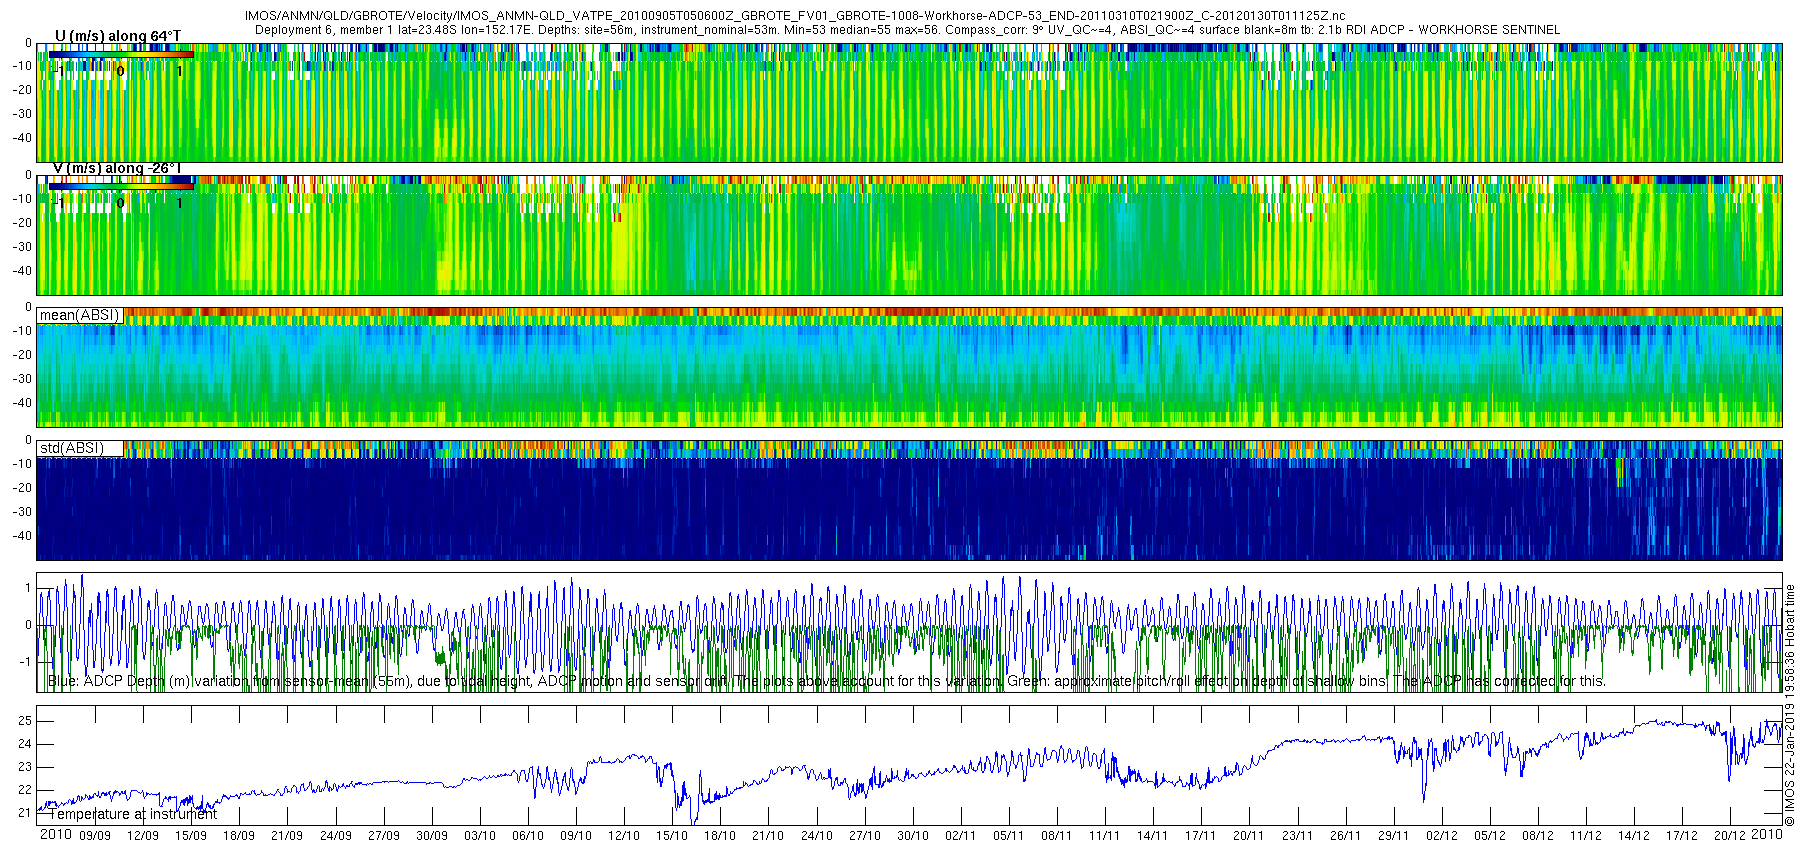1800x850 pixels.
Task: Click the 25 tick on temperature axis
Action: tap(26, 721)
